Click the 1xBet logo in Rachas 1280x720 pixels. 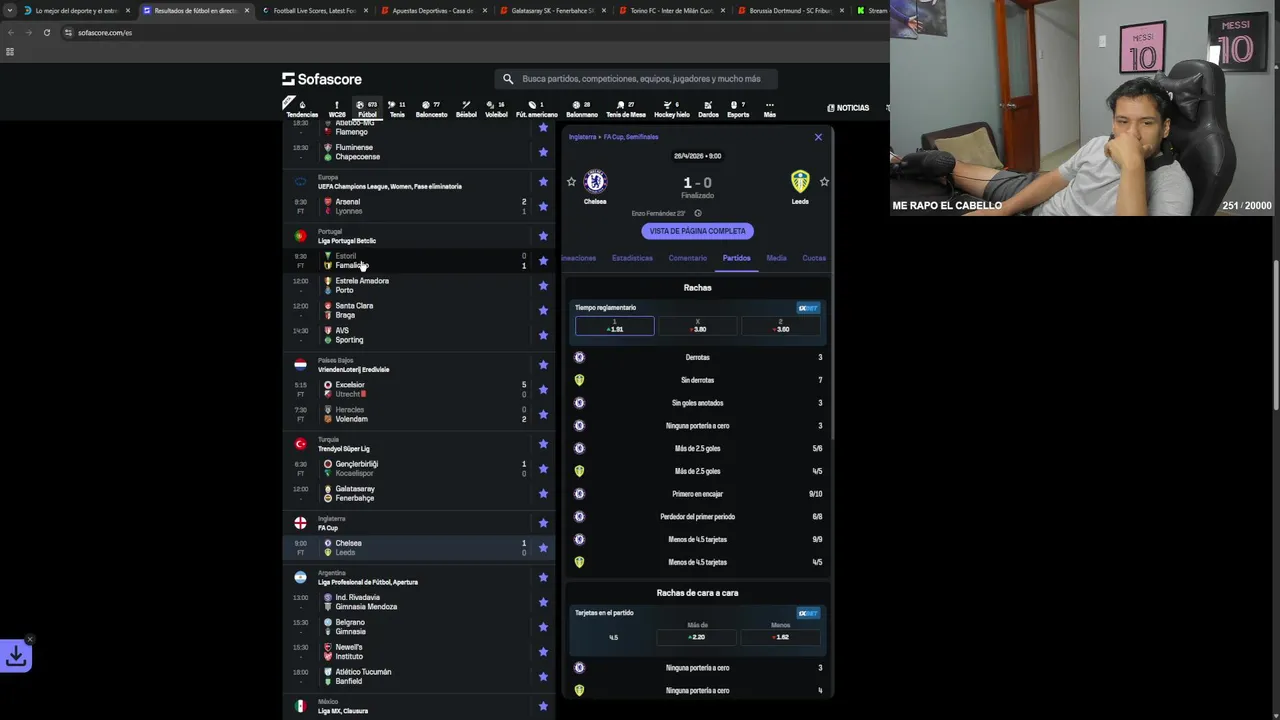[x=808, y=308]
